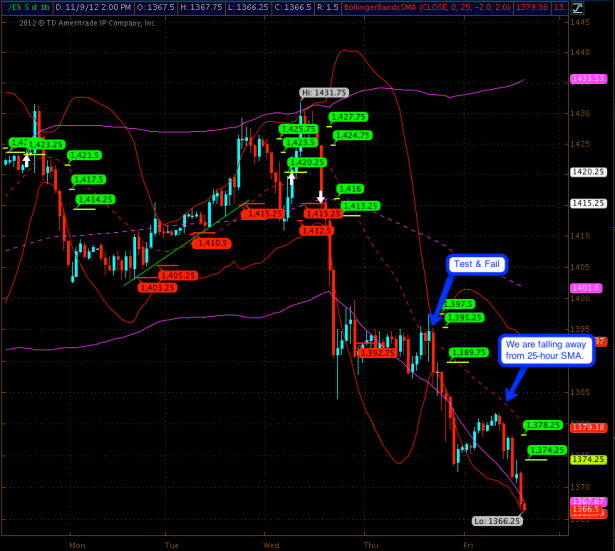This screenshot has width=615, height=551.
Task: Click the 'Test & Fail' annotation box
Action: [x=478, y=265]
